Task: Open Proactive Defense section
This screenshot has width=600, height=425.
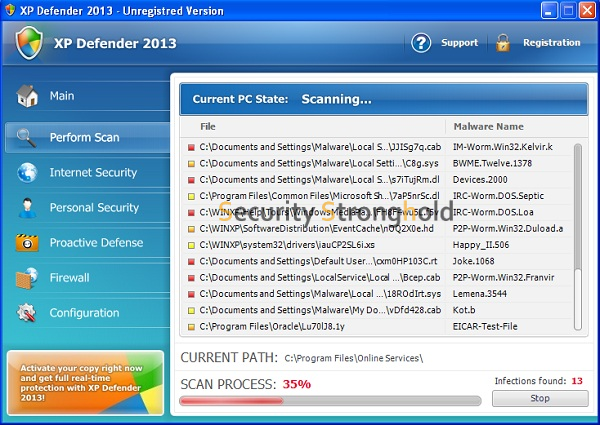Action: 87,243
